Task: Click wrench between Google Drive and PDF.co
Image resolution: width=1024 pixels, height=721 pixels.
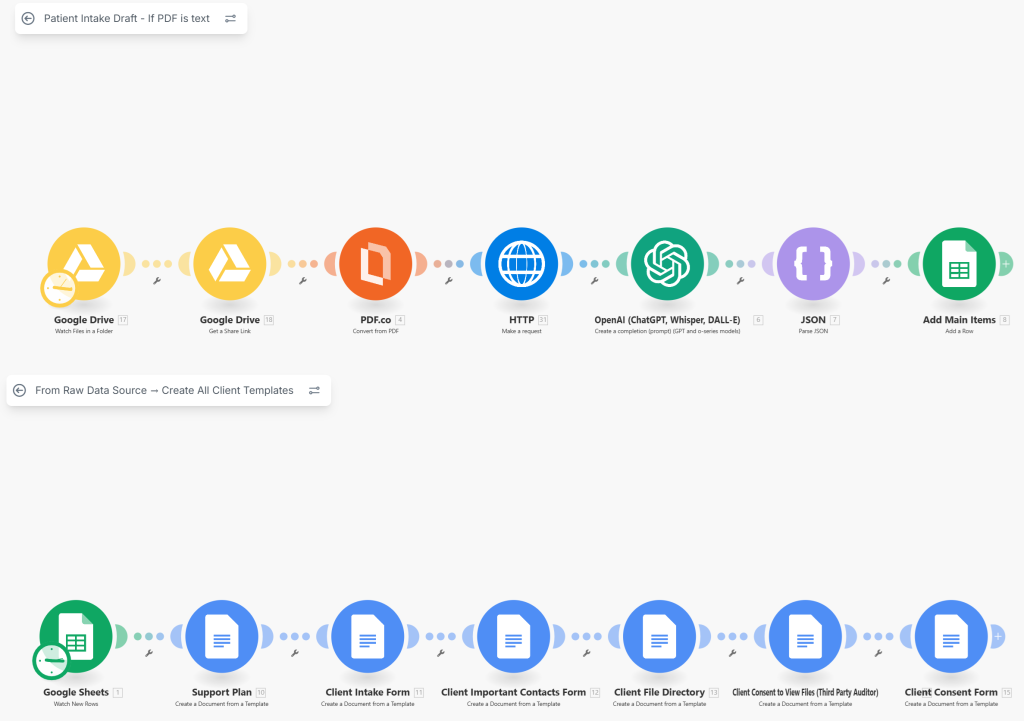Action: pyautogui.click(x=303, y=281)
